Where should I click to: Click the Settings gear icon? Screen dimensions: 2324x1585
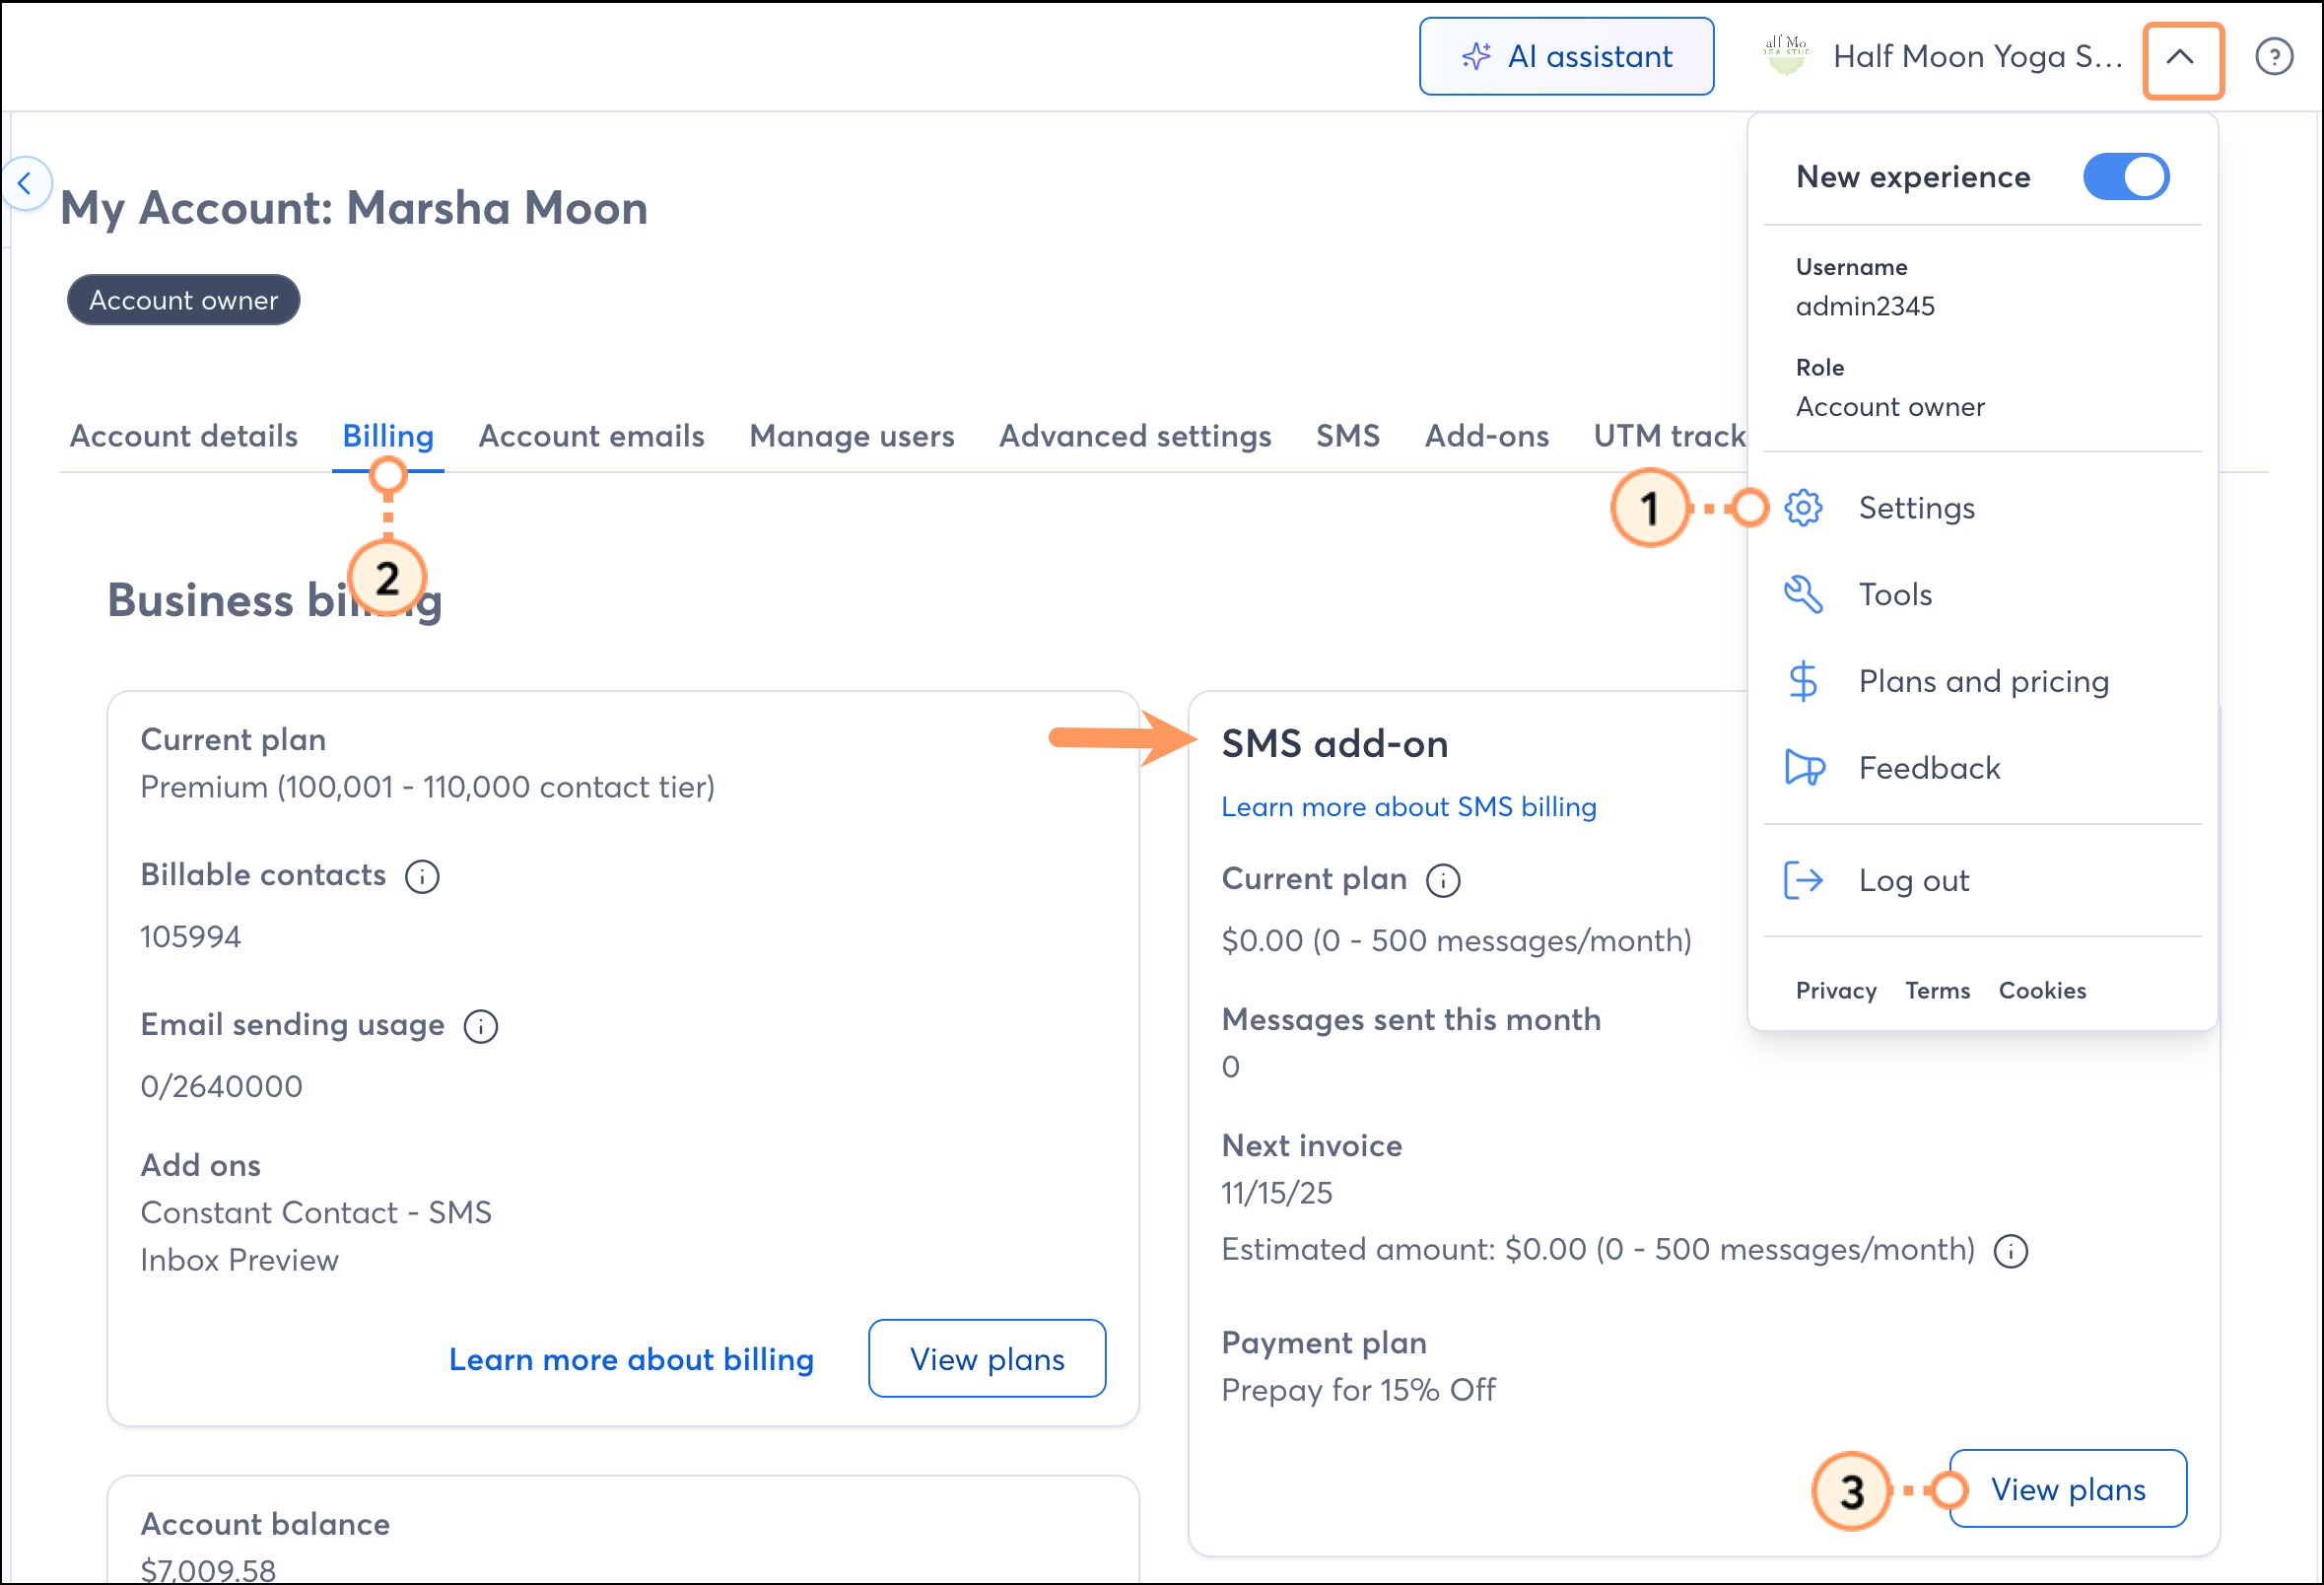(x=1803, y=508)
